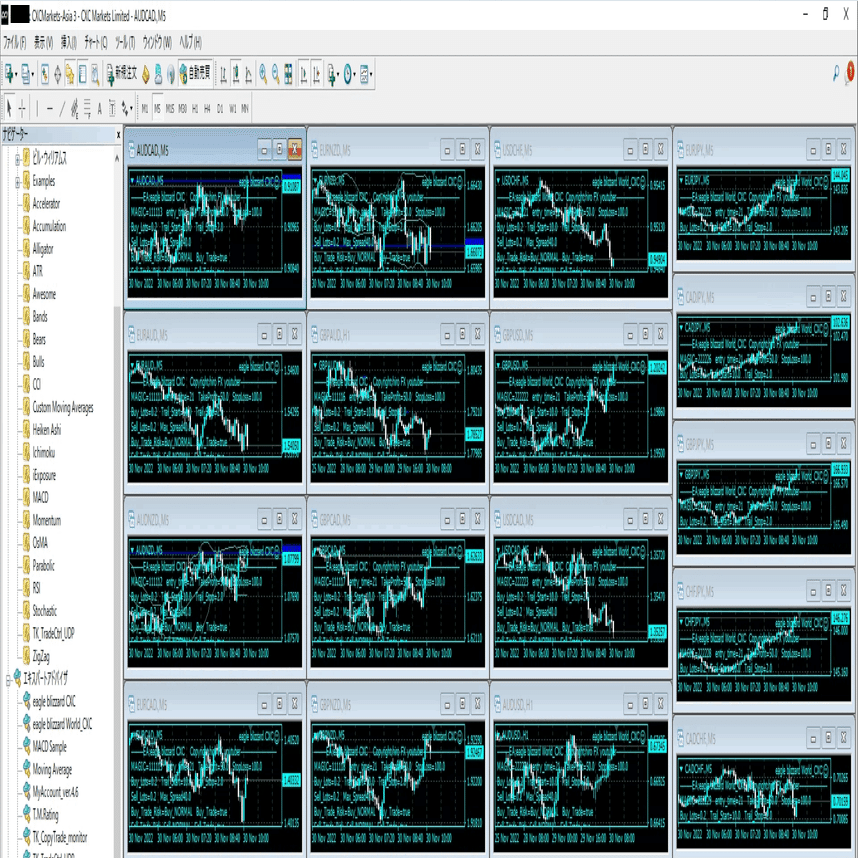
Task: Open the templates dropdown icon
Action: click(366, 74)
